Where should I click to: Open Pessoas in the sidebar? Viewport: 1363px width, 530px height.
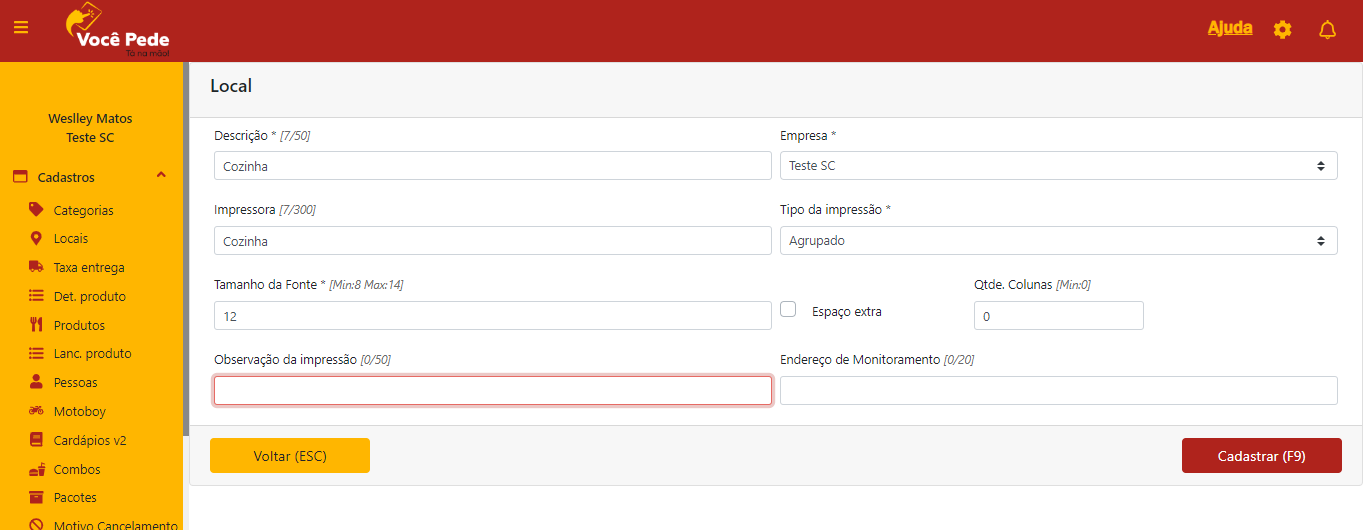[75, 383]
